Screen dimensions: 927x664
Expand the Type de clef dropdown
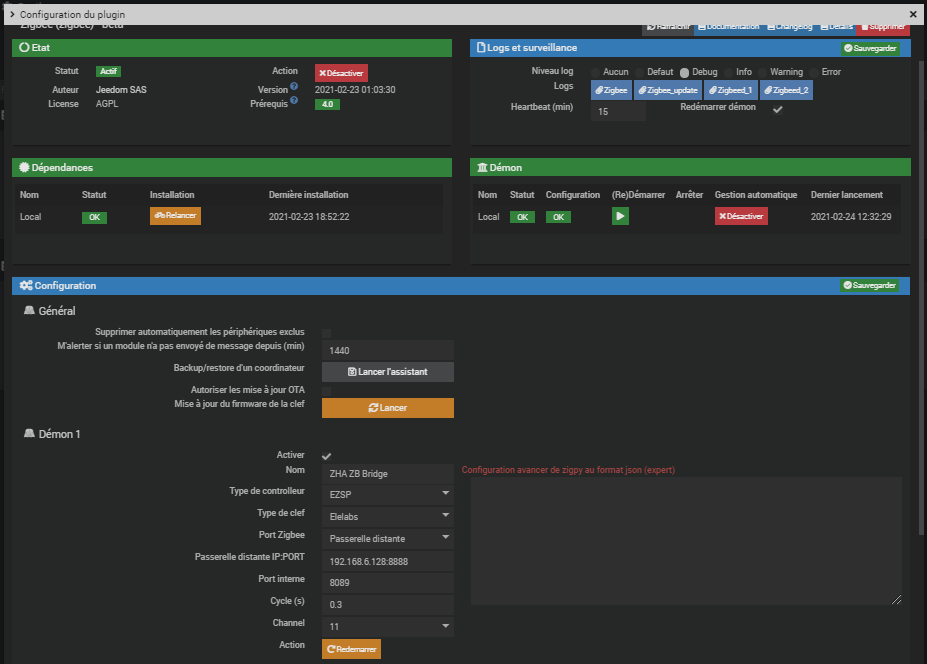tap(388, 516)
